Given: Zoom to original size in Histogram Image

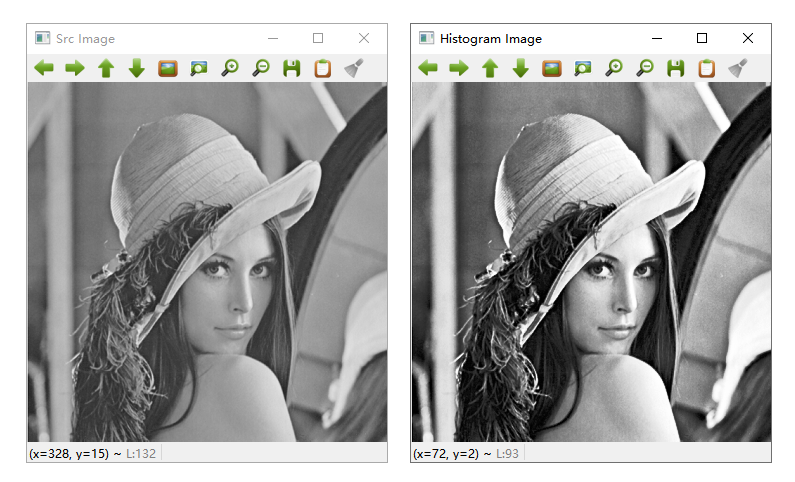Looking at the screenshot, I should point(552,68).
